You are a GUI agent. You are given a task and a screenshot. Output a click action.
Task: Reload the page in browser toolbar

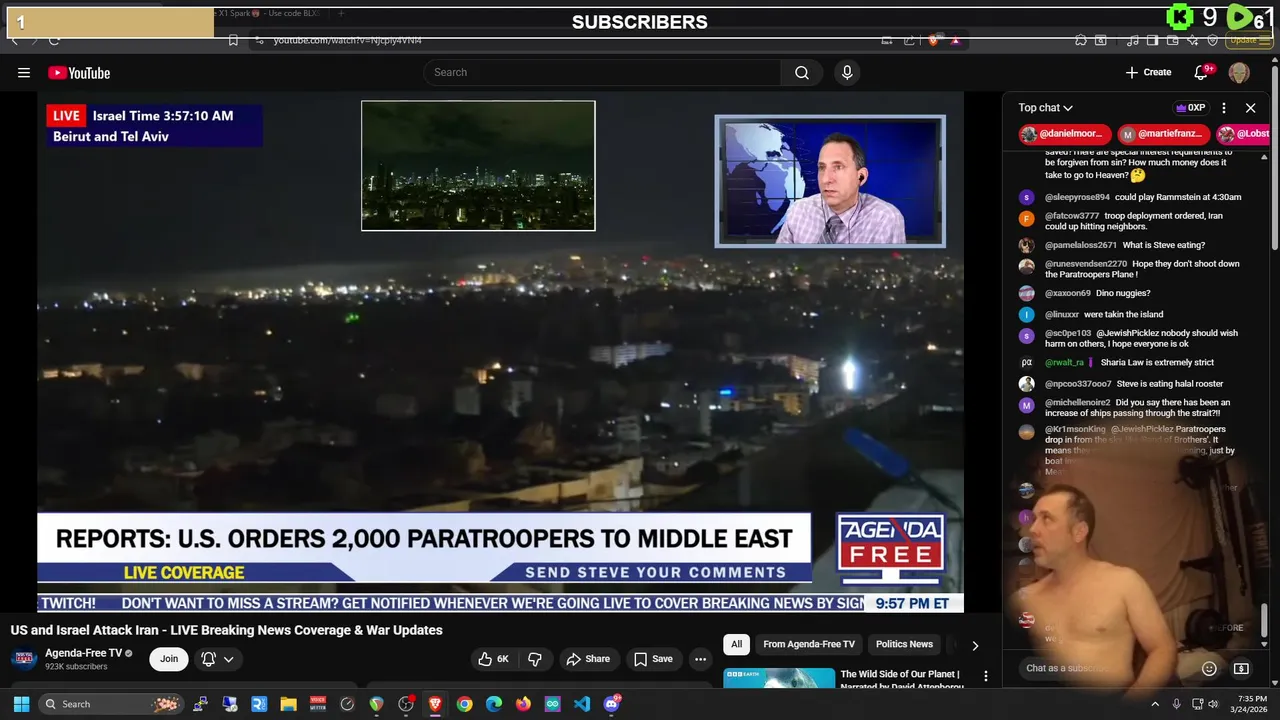click(54, 40)
